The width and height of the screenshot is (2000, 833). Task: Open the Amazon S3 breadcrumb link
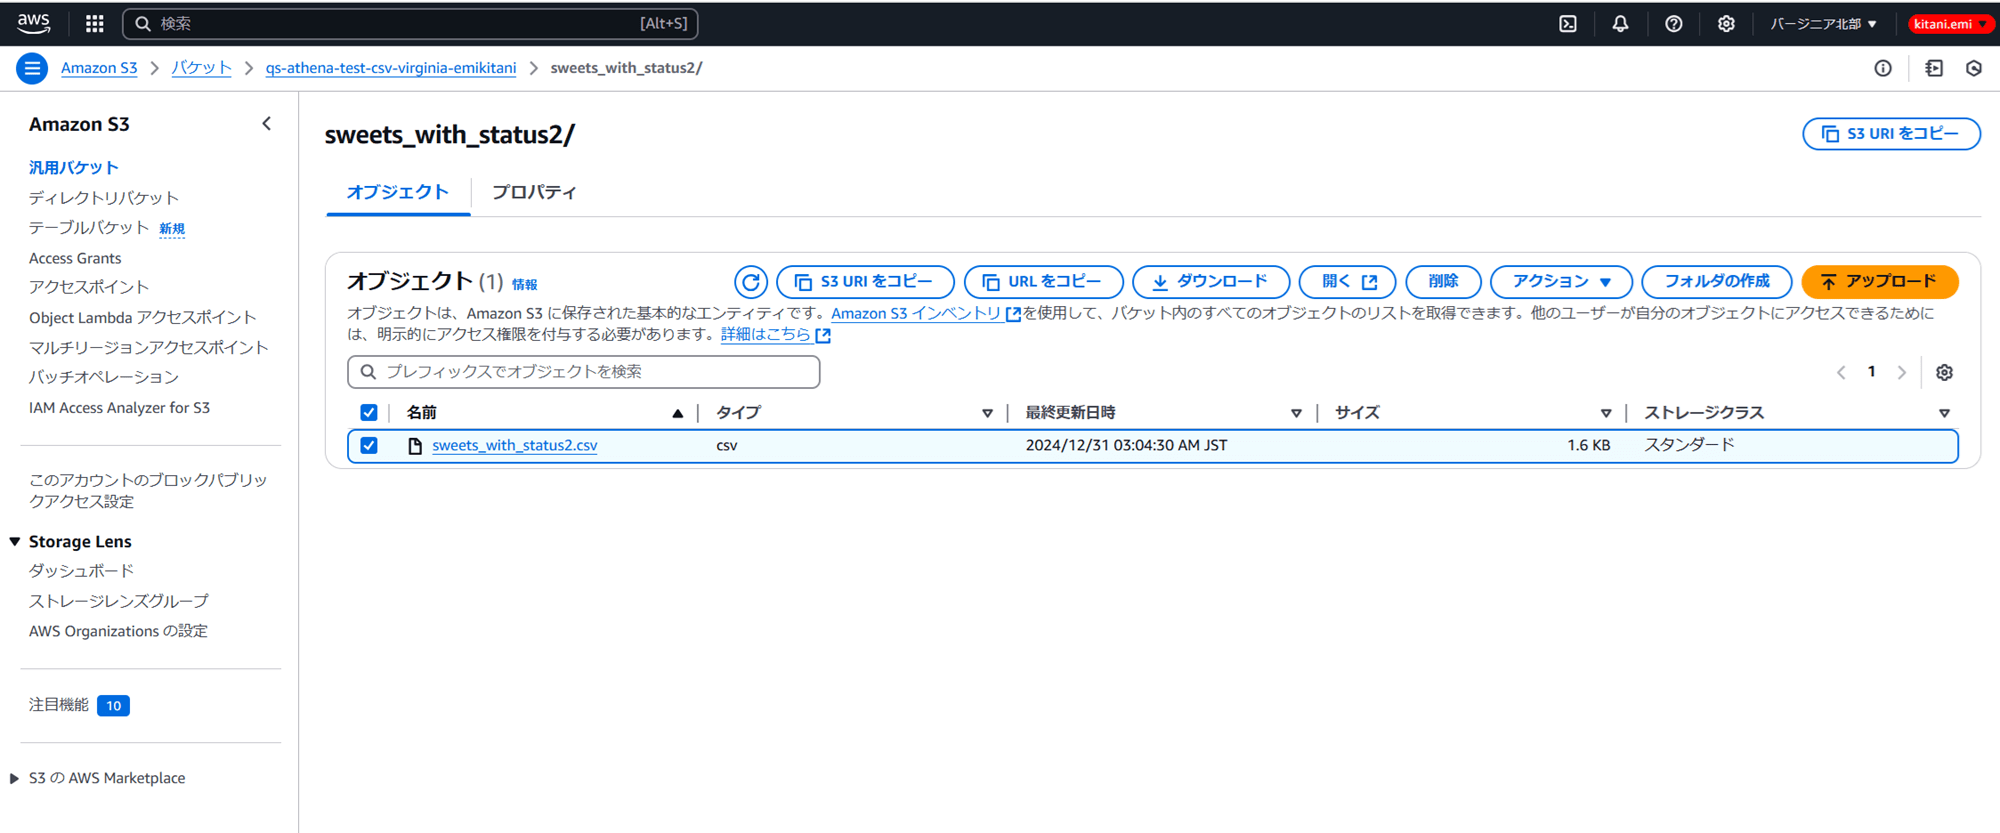tap(99, 68)
